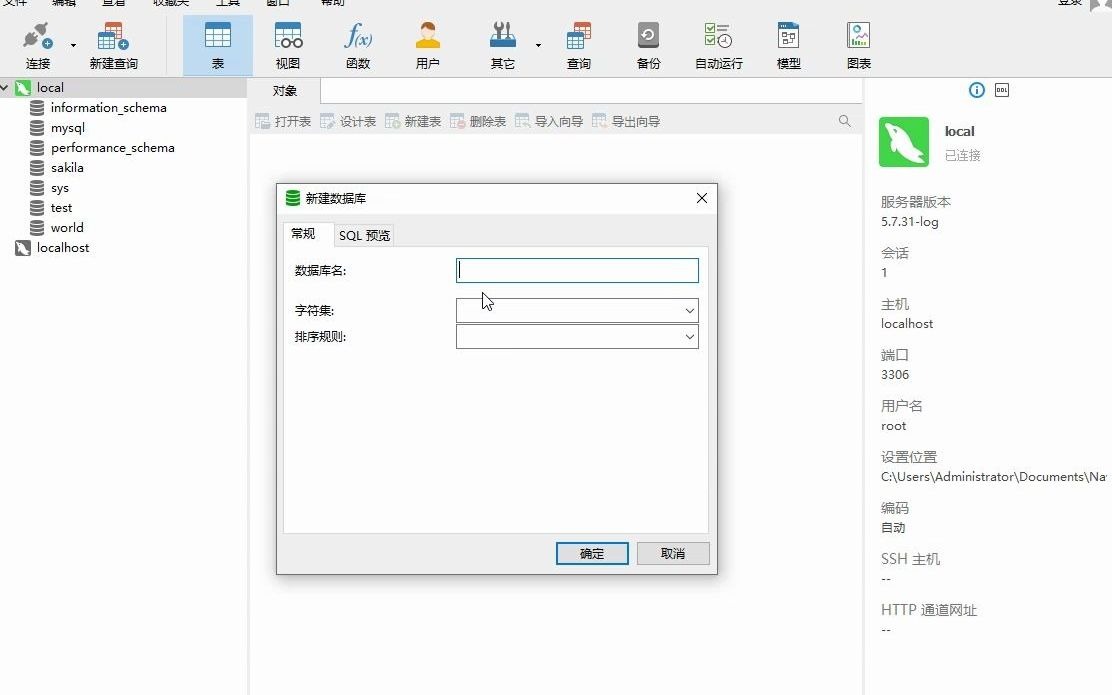The height and width of the screenshot is (695, 1112).
Task: Select the test database
Action: [x=61, y=208]
